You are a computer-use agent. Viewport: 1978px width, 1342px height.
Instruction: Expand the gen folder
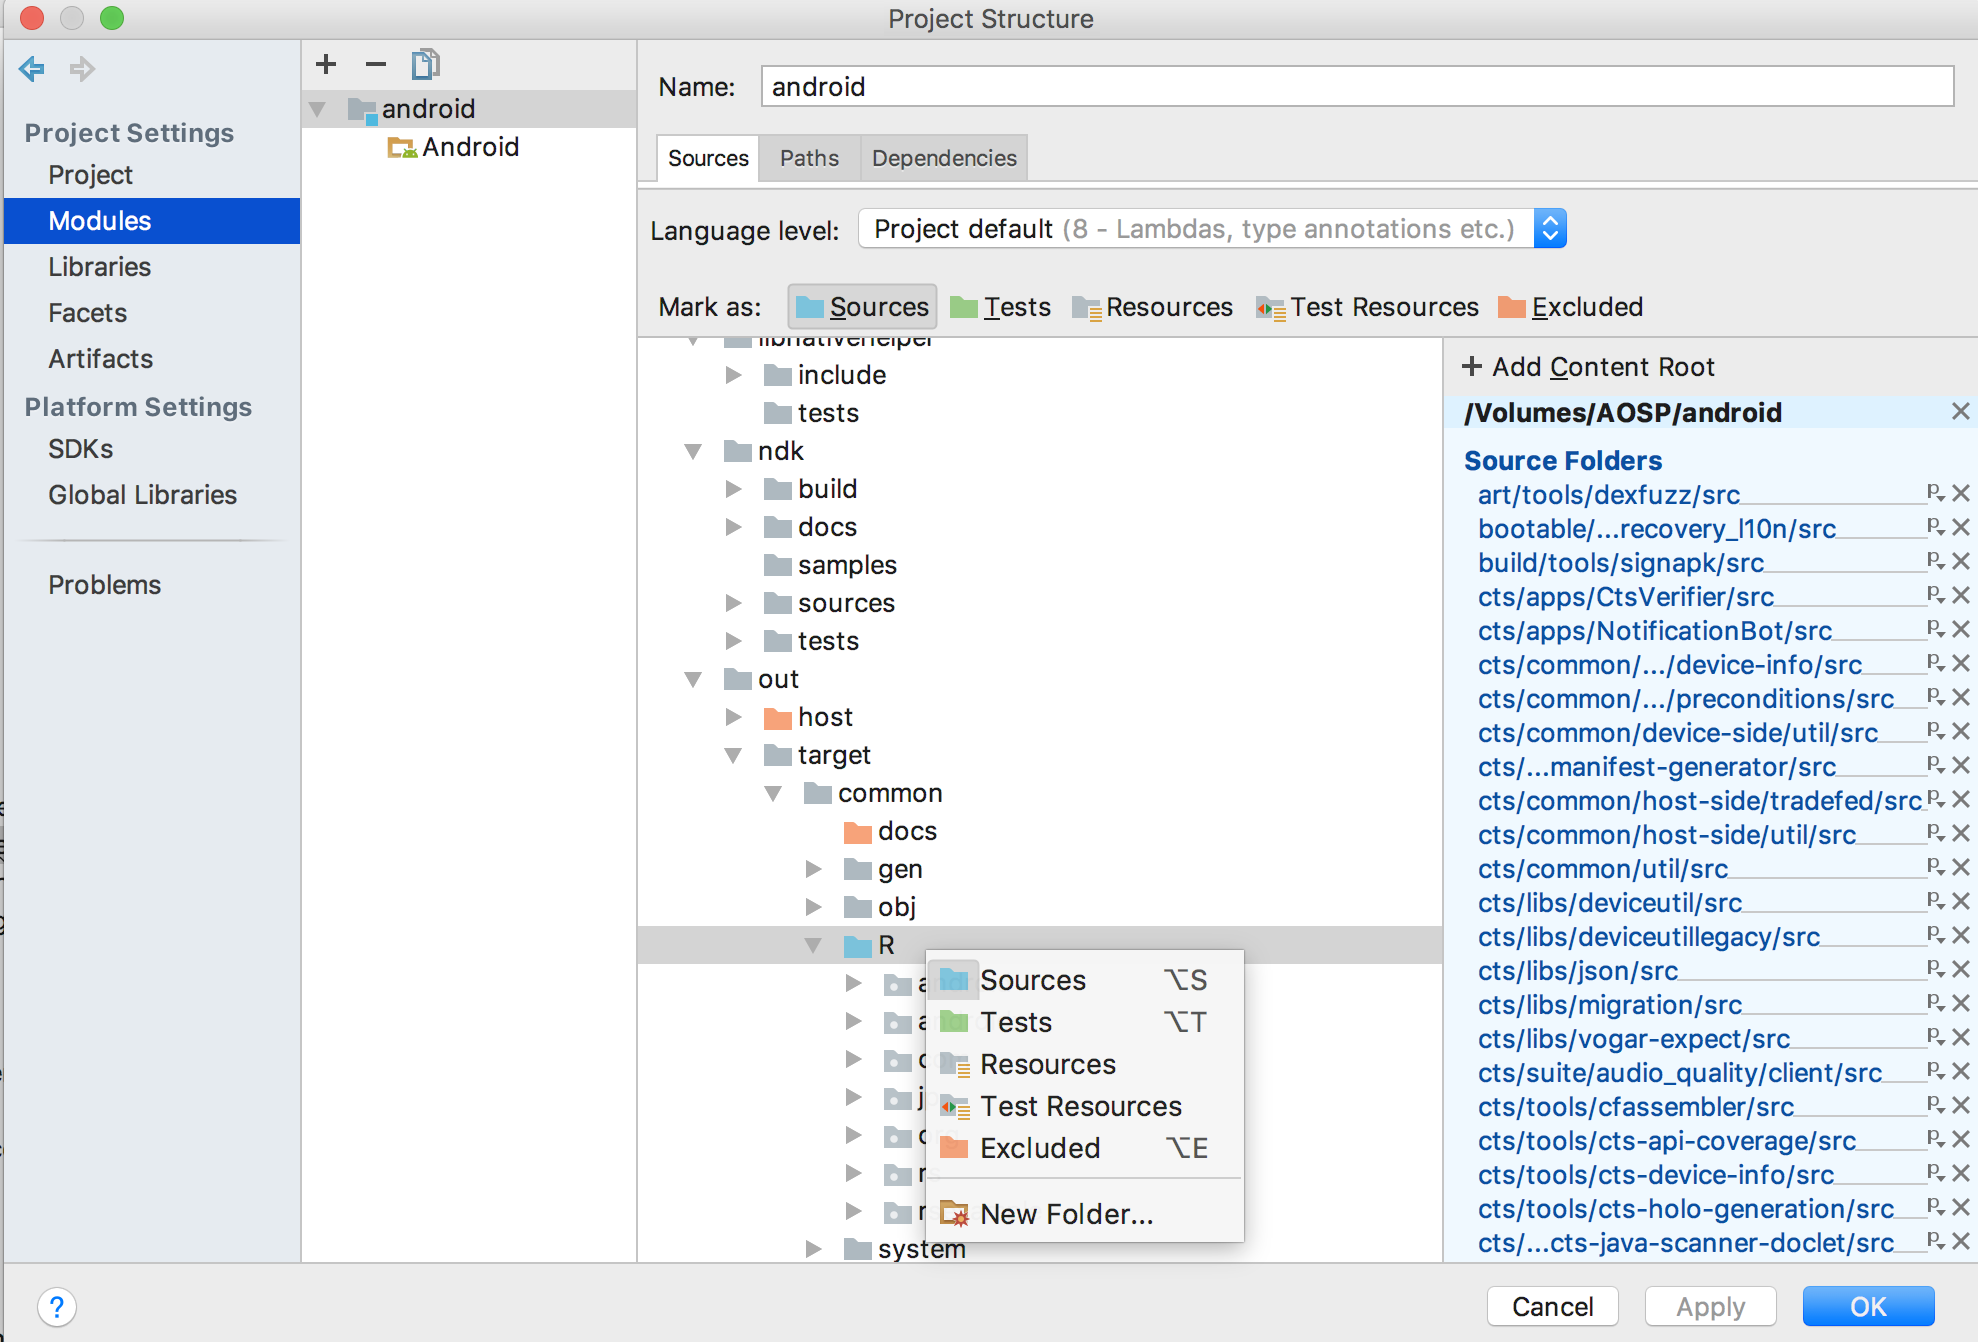click(x=813, y=869)
